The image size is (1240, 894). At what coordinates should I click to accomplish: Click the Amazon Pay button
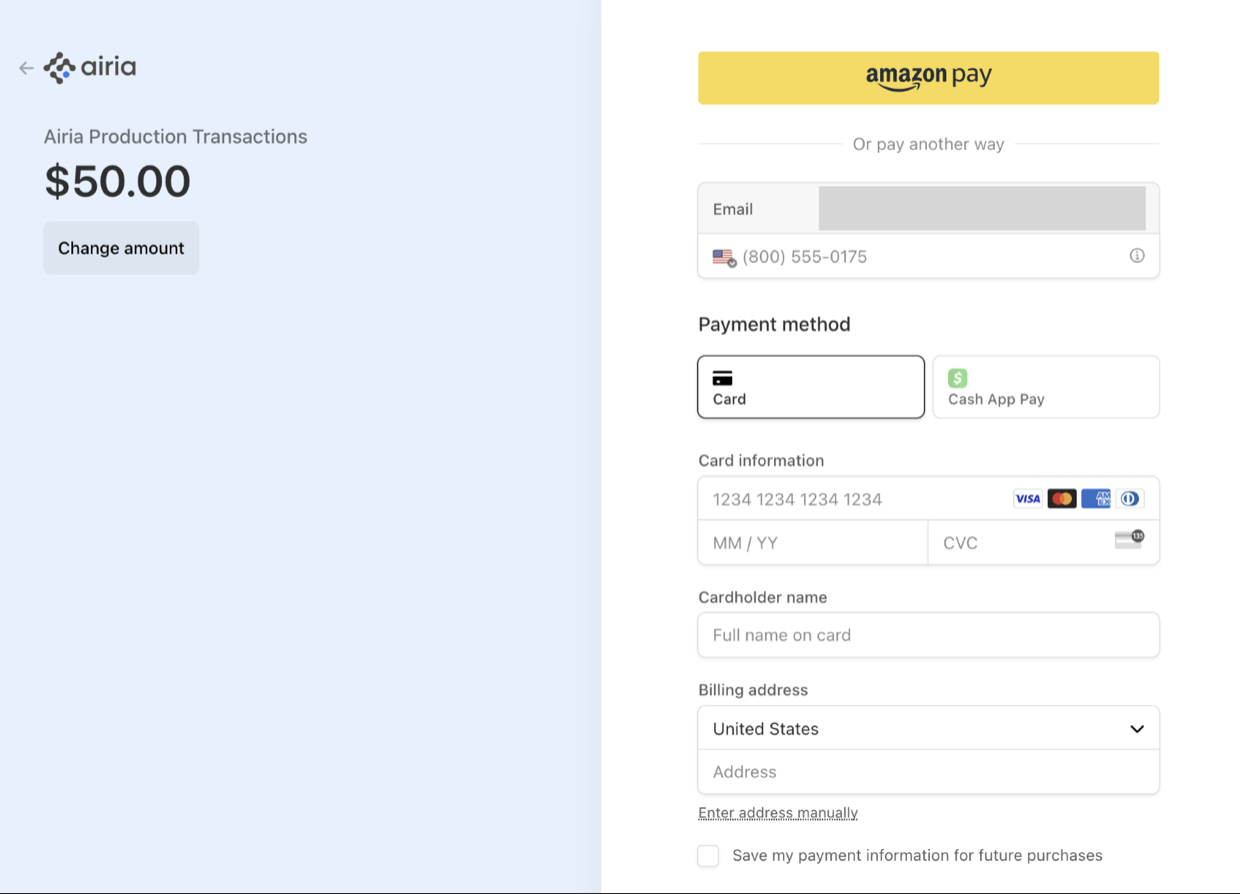point(928,78)
